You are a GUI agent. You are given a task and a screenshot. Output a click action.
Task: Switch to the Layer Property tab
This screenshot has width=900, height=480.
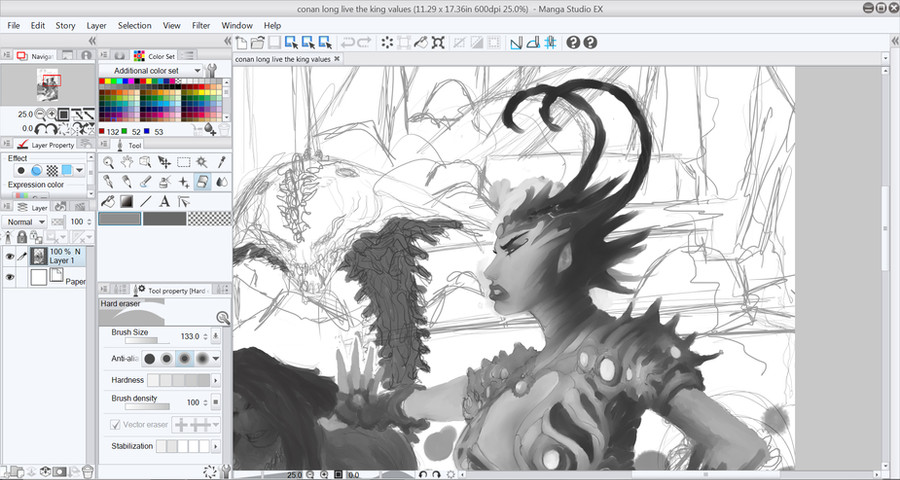pos(46,145)
